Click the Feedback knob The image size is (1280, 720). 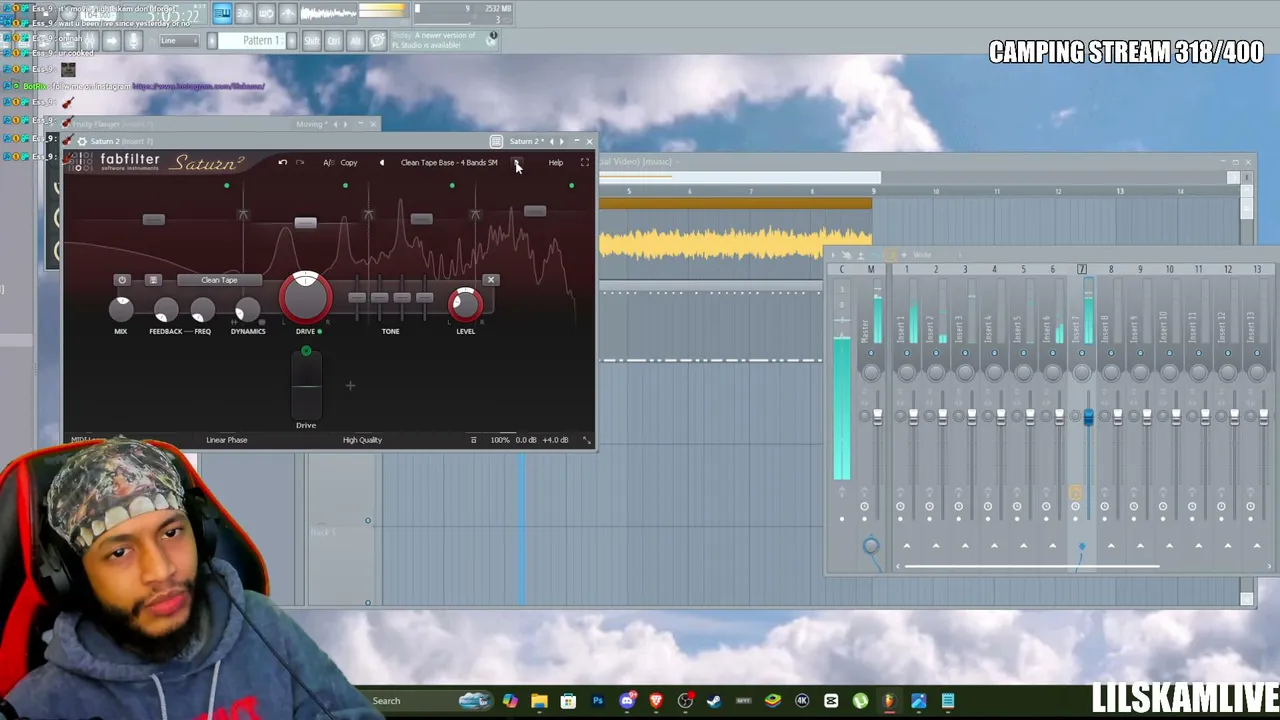[166, 311]
